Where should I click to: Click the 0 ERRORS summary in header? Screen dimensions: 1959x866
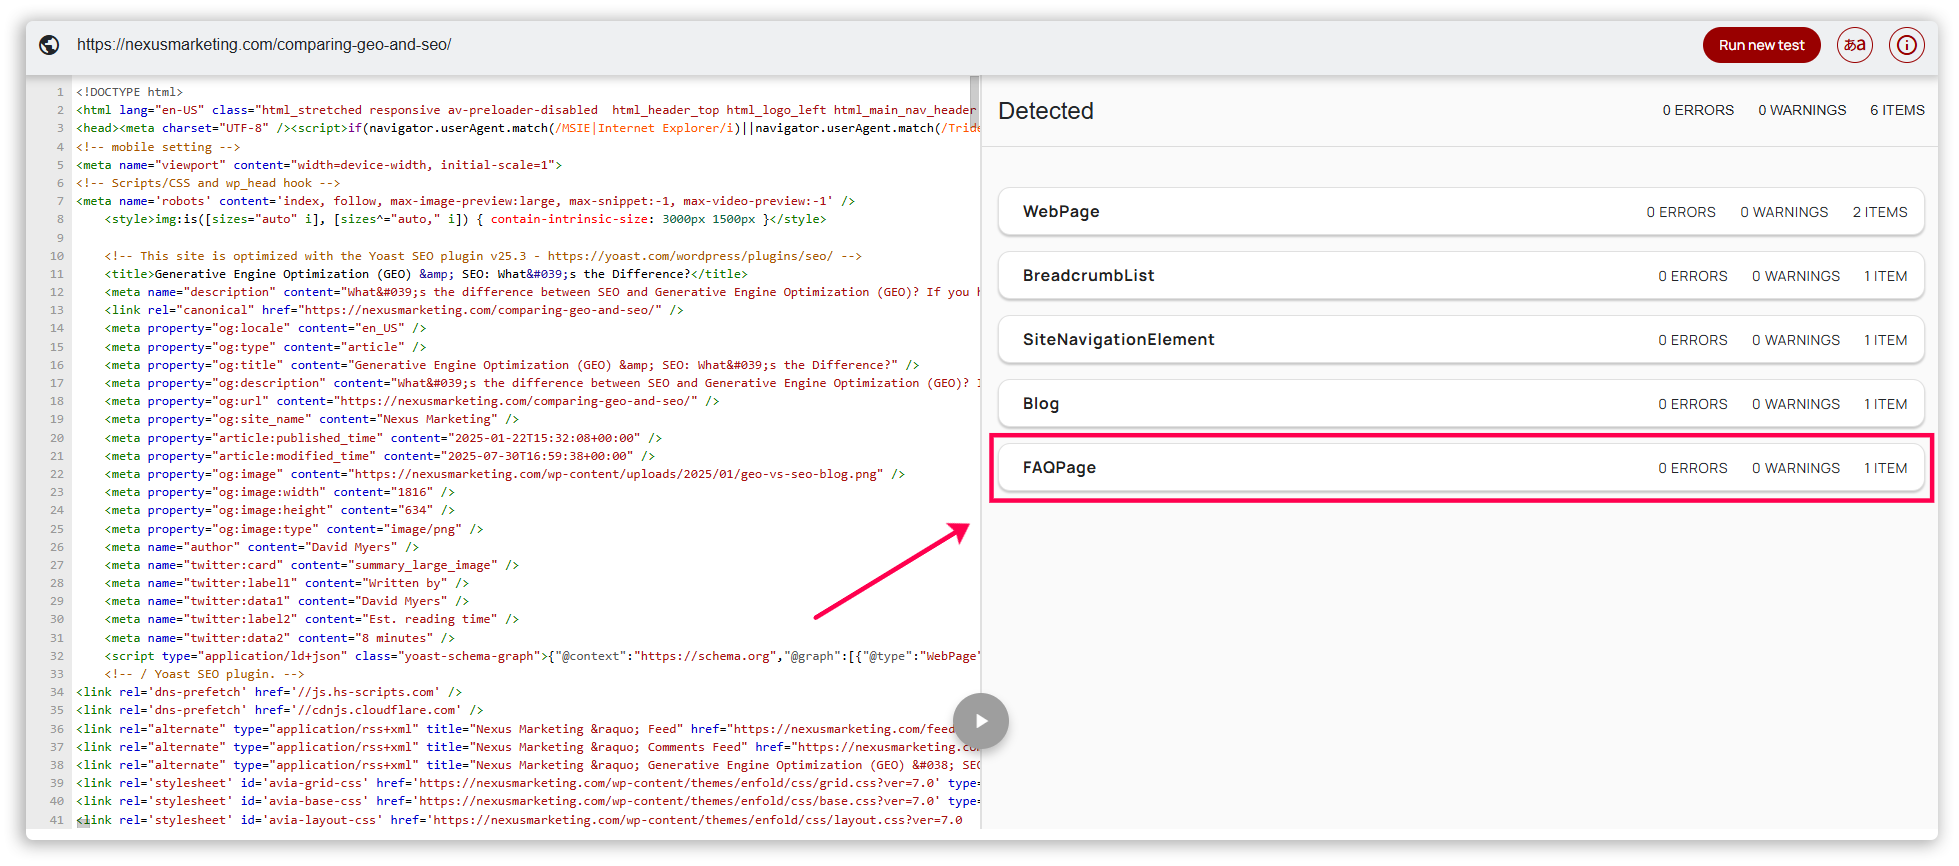1698,111
